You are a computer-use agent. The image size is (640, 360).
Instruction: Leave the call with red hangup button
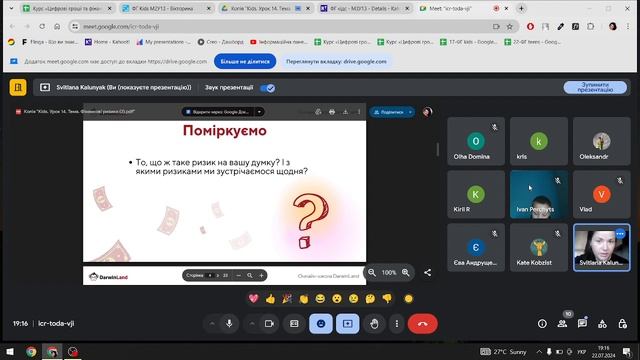click(422, 324)
